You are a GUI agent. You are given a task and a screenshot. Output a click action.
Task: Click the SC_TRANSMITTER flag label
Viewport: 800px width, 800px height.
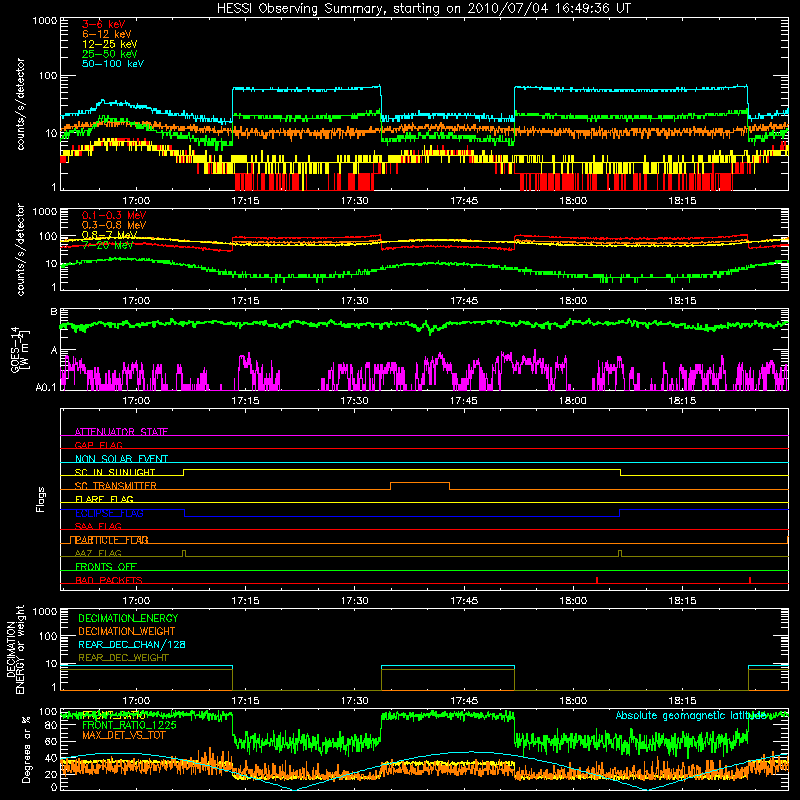click(x=115, y=486)
